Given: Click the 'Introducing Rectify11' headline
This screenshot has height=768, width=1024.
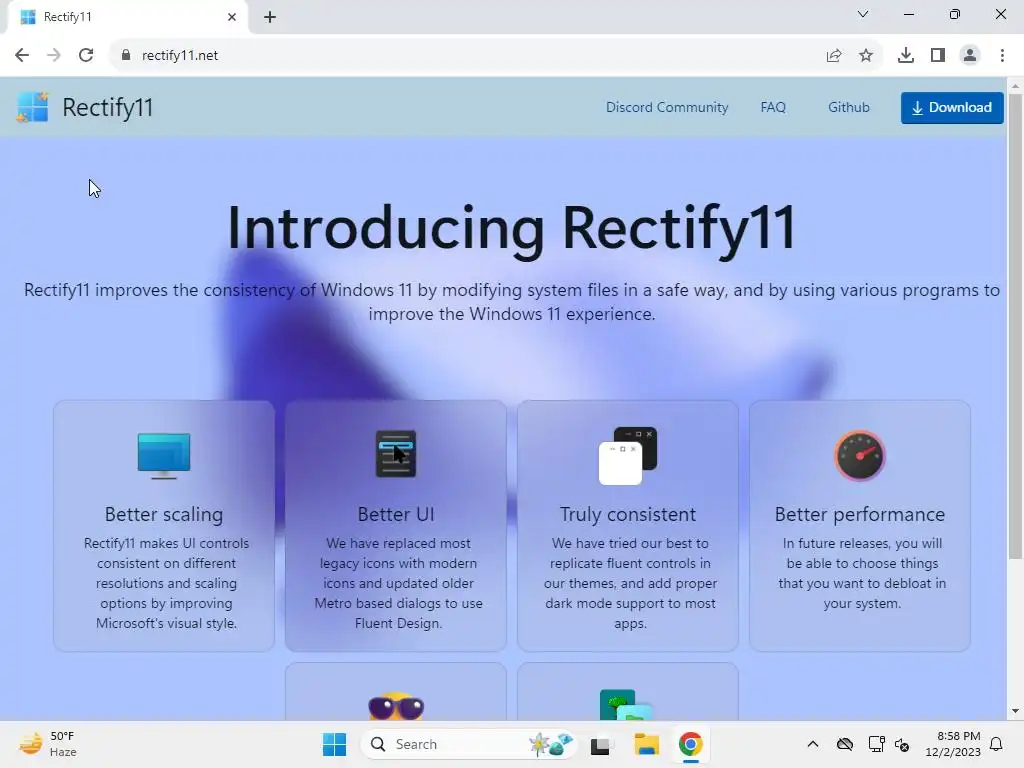Looking at the screenshot, I should pyautogui.click(x=511, y=229).
